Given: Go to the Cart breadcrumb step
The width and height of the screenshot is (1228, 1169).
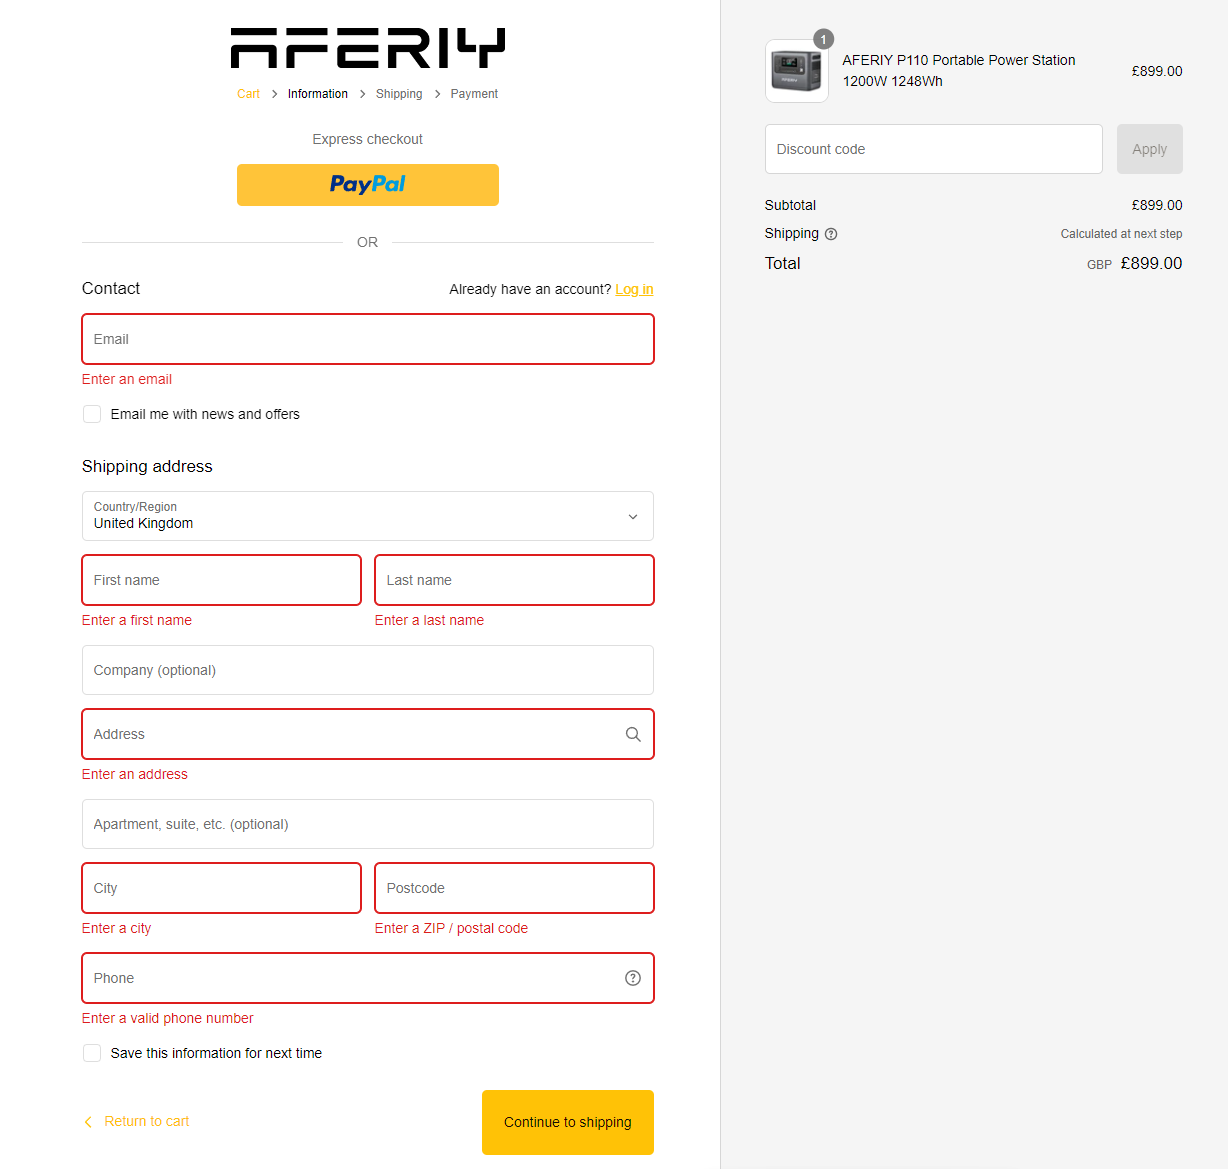Looking at the screenshot, I should coord(248,94).
